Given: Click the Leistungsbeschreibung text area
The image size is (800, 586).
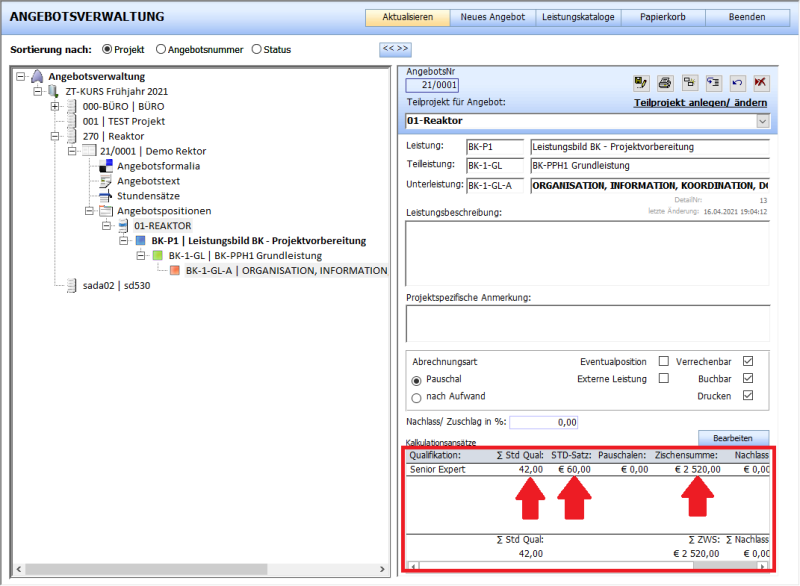Looking at the screenshot, I should 587,253.
